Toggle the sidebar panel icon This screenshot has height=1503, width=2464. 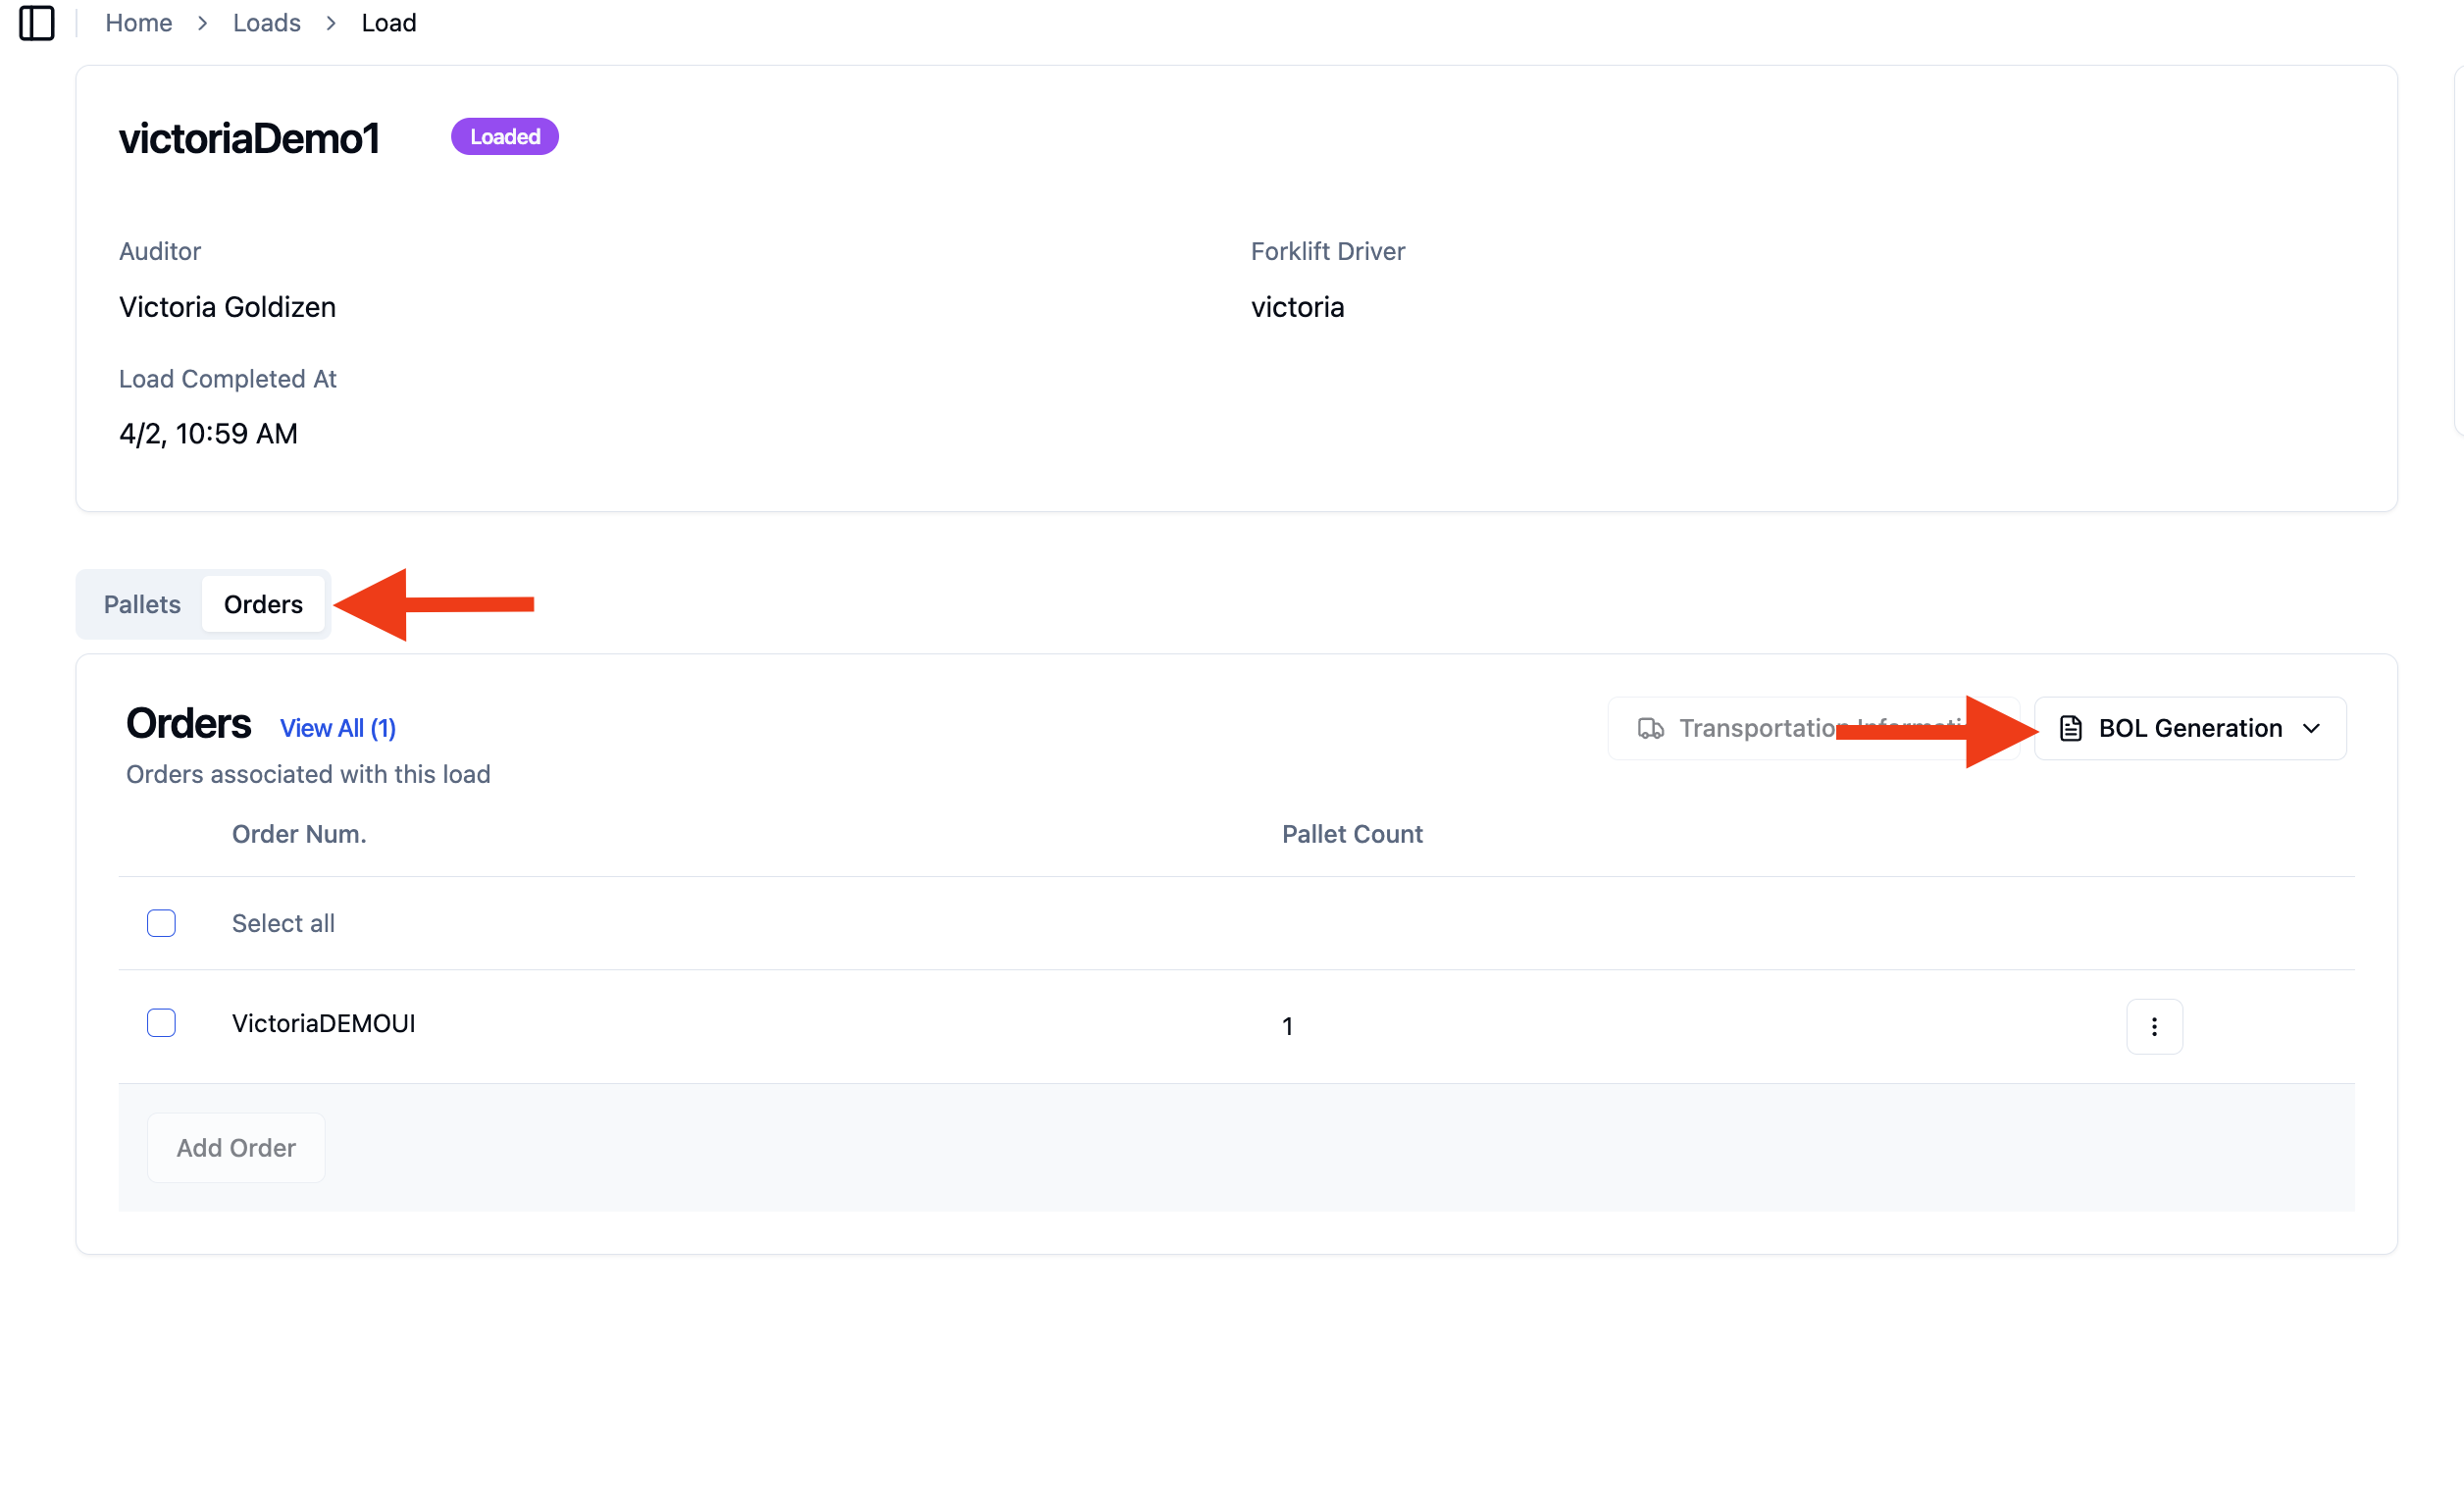[37, 23]
